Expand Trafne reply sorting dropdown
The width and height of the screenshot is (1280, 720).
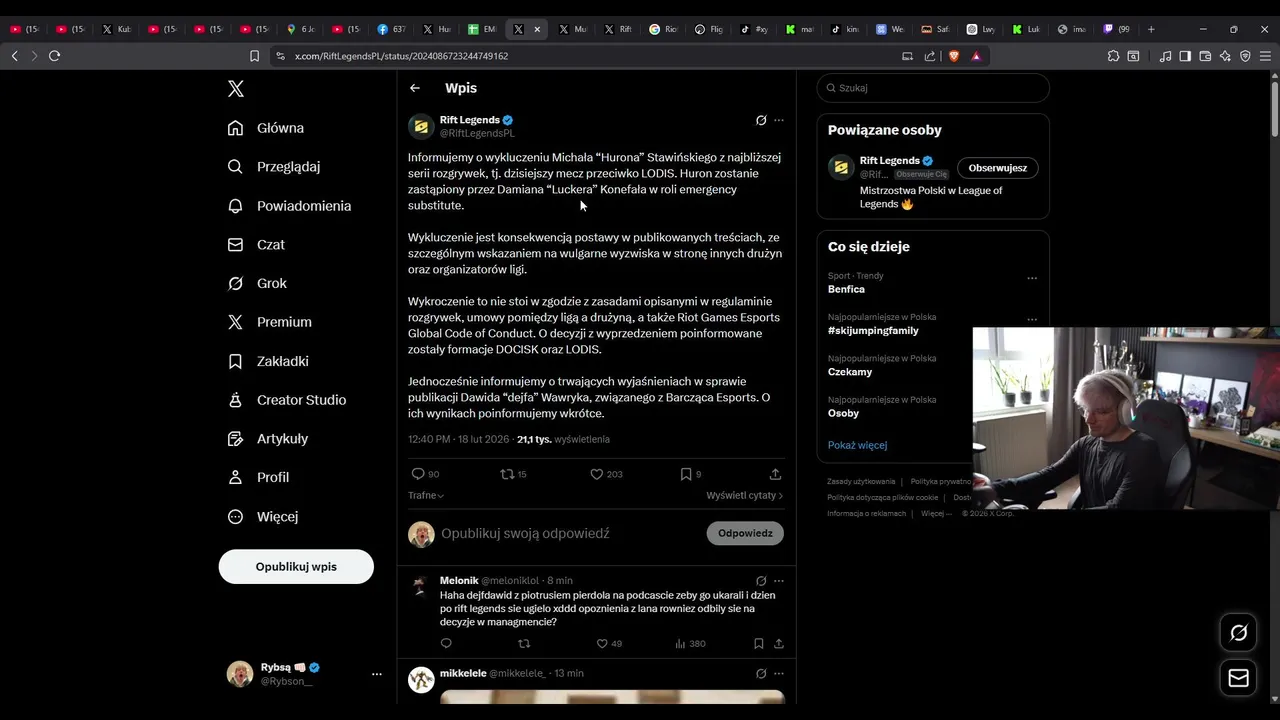426,495
